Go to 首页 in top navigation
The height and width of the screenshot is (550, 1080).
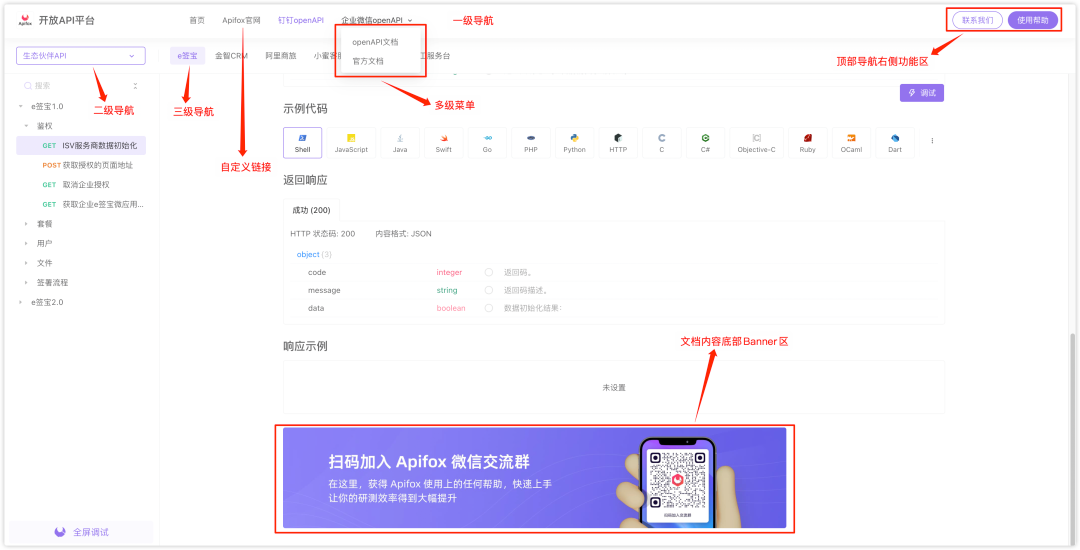click(x=197, y=21)
